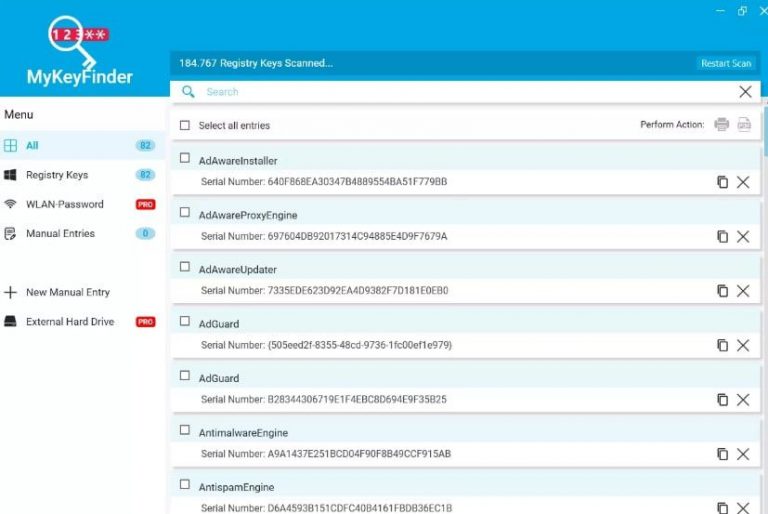Remove the AdAwareProxyEngine entry
Viewport: 768px width, 514px height.
(743, 236)
